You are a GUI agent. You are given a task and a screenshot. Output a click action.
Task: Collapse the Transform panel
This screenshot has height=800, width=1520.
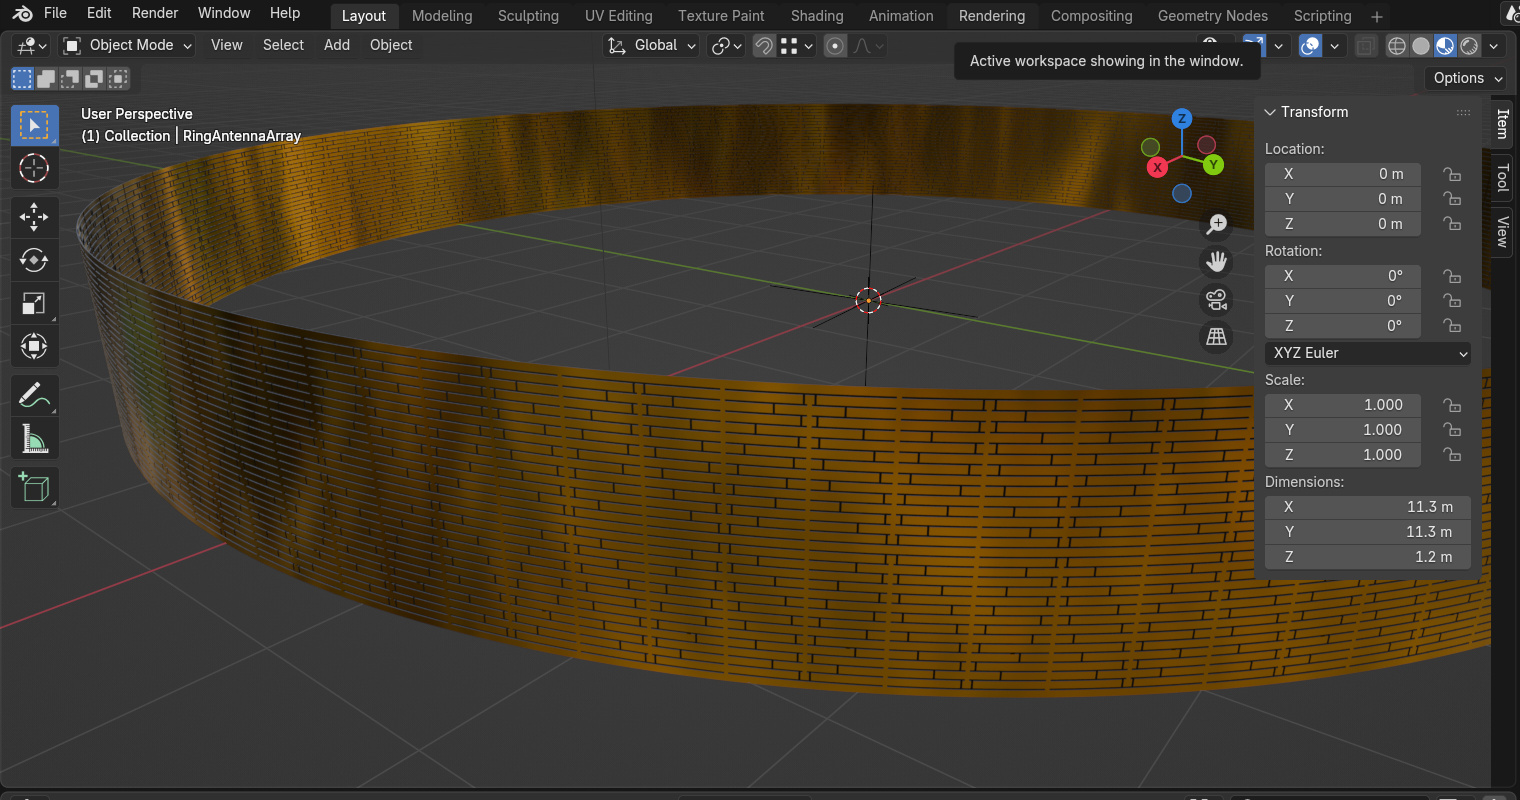[1271, 112]
